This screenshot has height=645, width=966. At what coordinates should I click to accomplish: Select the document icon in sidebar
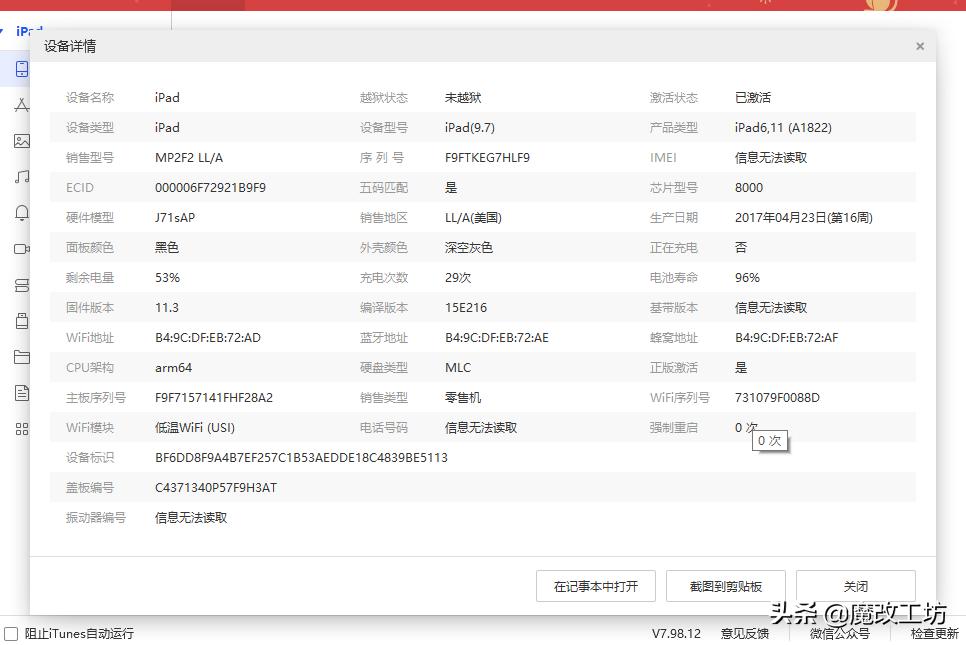22,393
